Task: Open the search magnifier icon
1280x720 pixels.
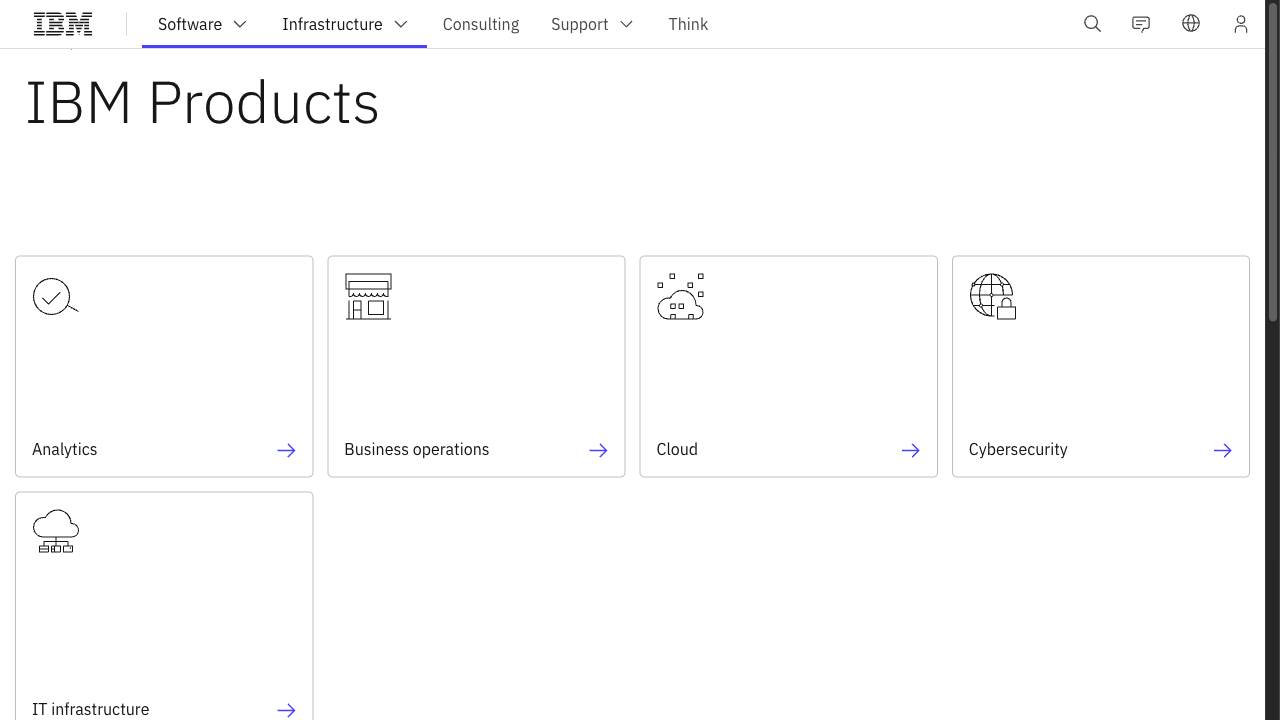Action: click(1092, 24)
